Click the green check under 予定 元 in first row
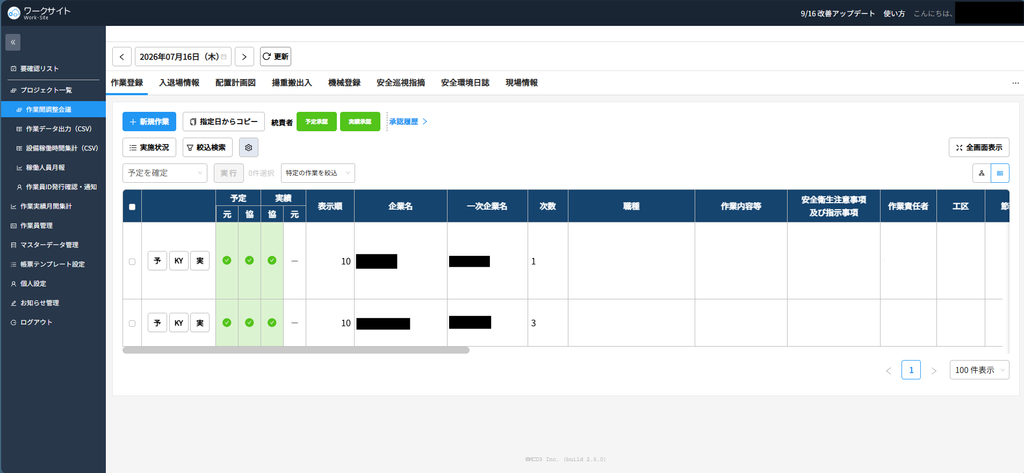Screen dimensions: 1024x473 tap(227, 261)
